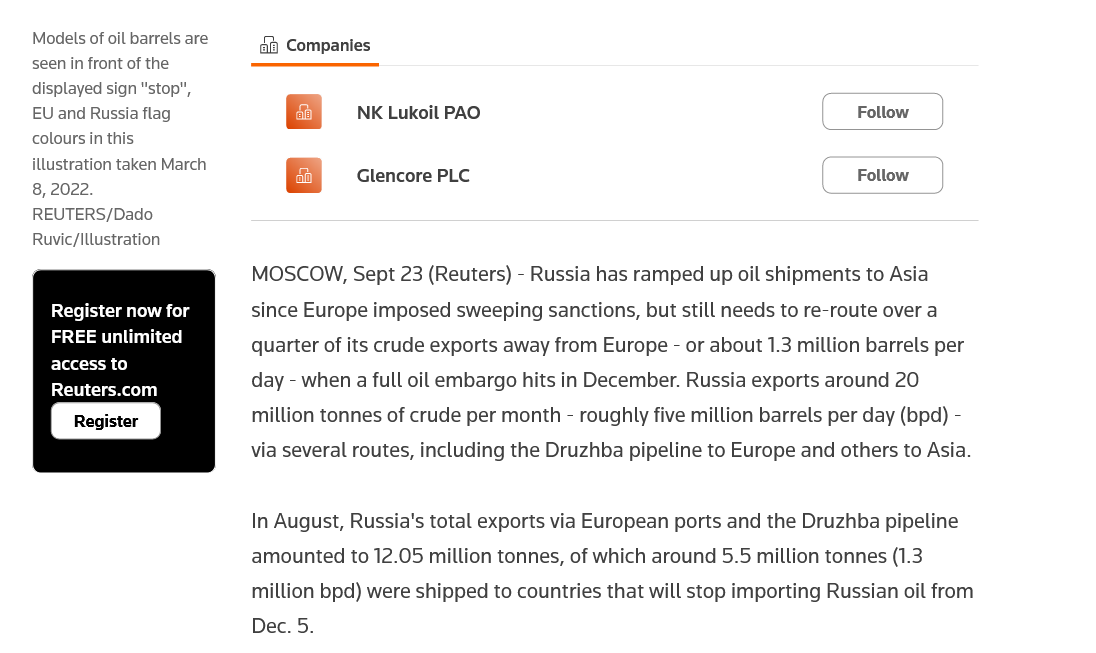Viewport: 1096px width, 653px height.
Task: Follow Glencore PLC
Action: (x=882, y=175)
